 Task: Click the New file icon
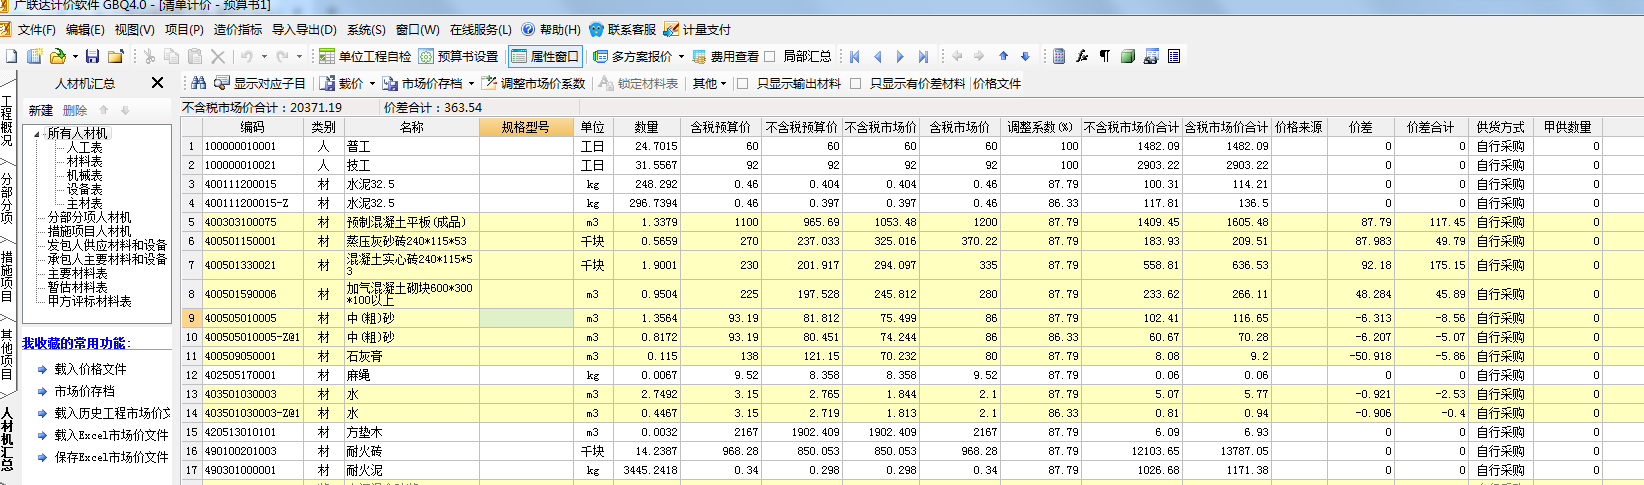(12, 56)
